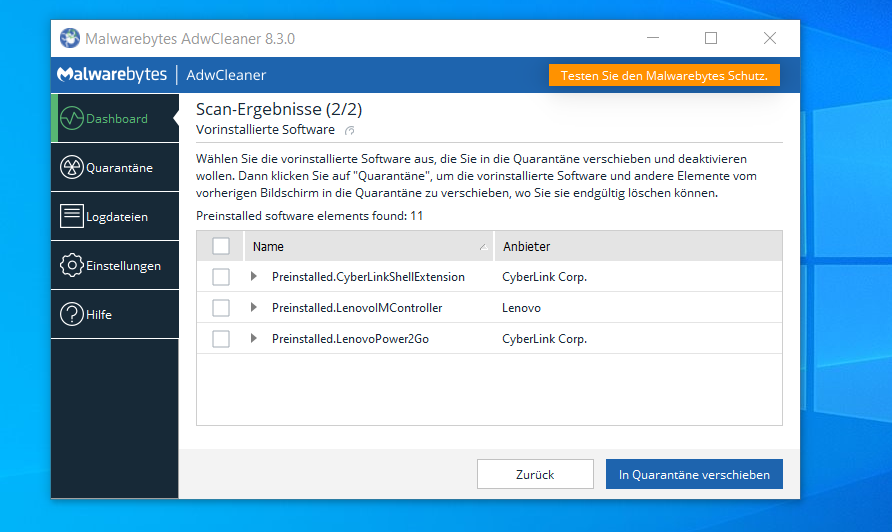Image resolution: width=892 pixels, height=532 pixels.
Task: Open the Dashboard sidebar item
Action: pyautogui.click(x=115, y=118)
